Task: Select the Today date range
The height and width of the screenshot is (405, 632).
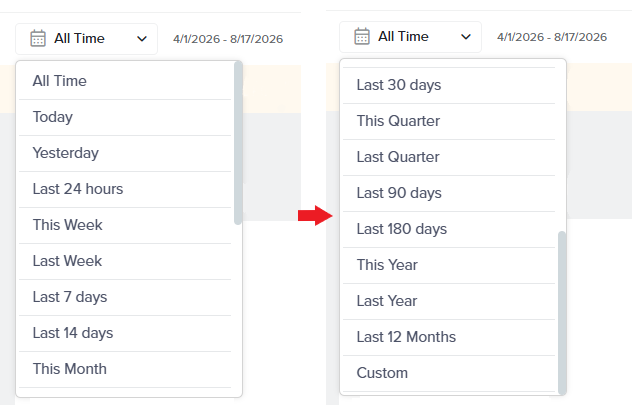Action: pyautogui.click(x=125, y=117)
